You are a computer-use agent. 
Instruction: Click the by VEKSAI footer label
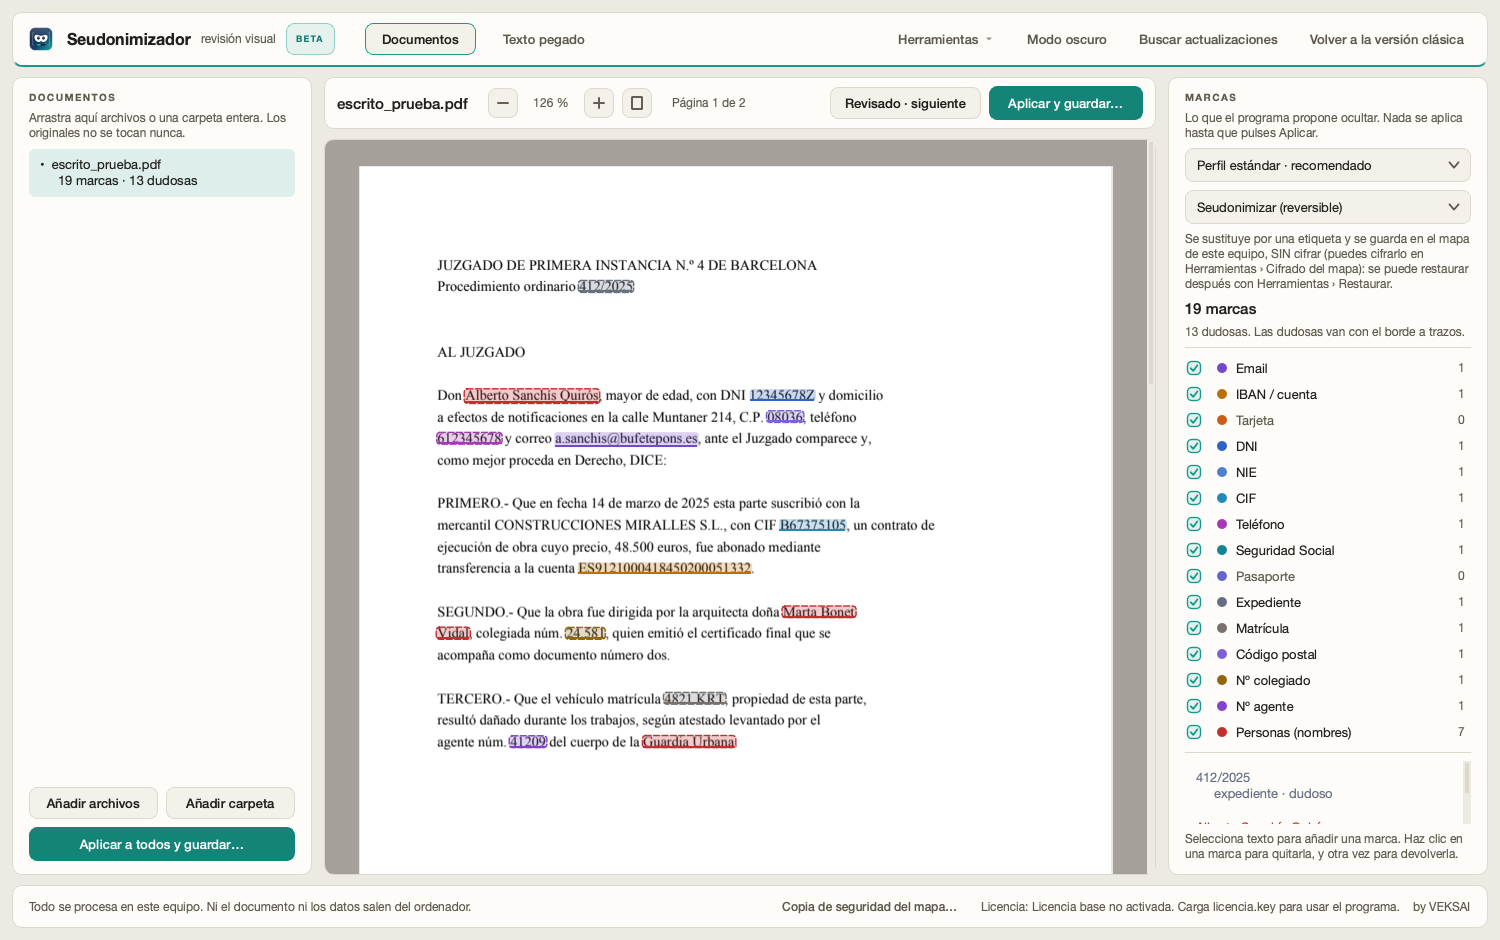coord(1441,907)
